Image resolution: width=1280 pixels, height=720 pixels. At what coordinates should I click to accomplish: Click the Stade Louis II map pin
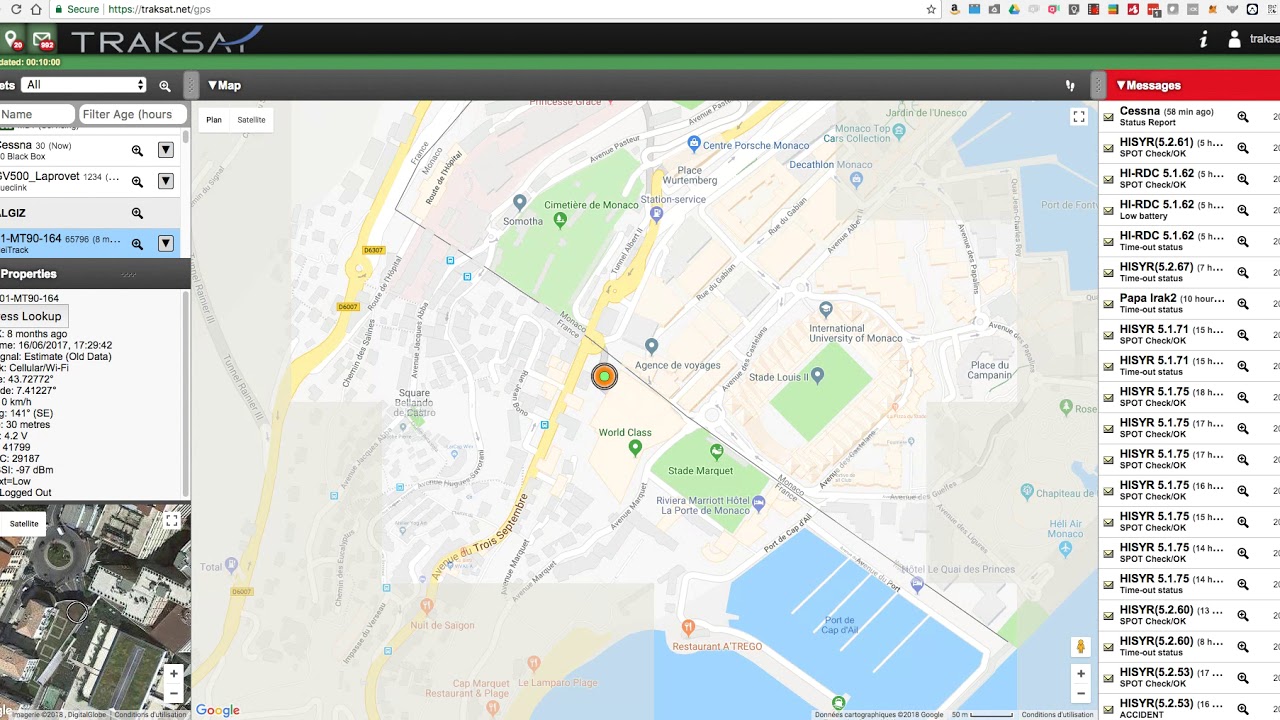click(817, 376)
